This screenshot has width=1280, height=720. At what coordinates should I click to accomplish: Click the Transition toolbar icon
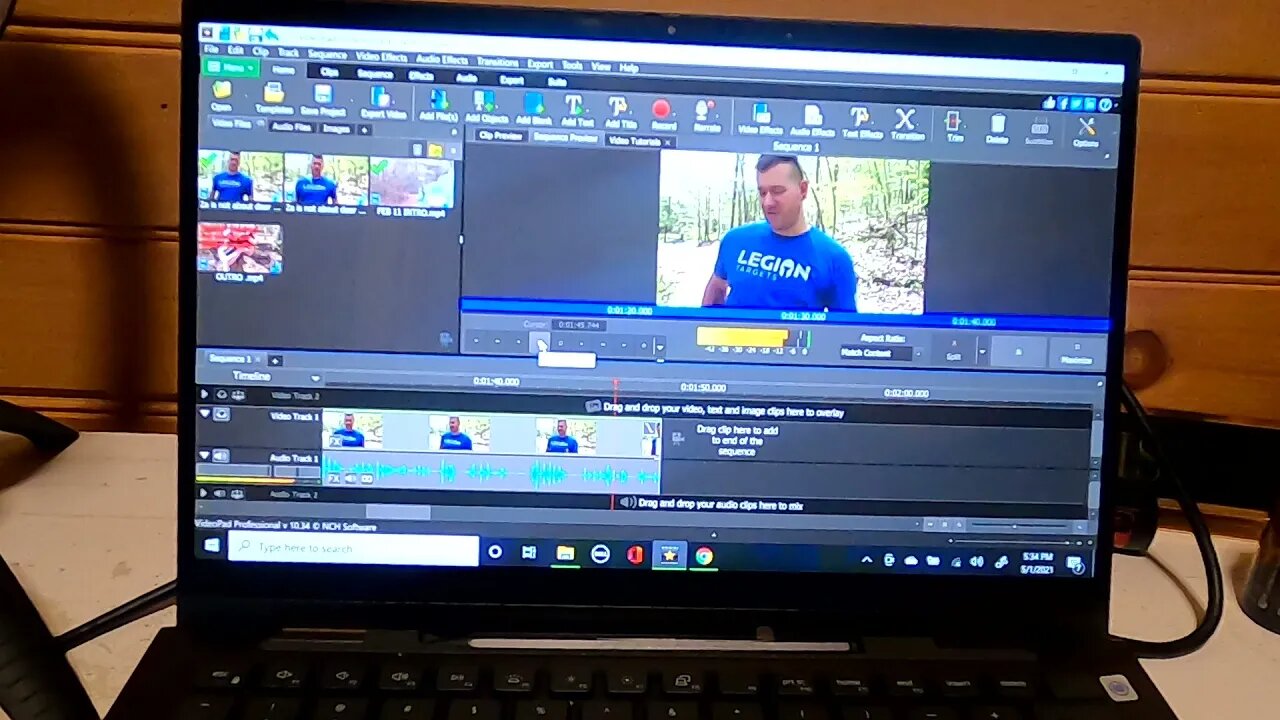[906, 123]
